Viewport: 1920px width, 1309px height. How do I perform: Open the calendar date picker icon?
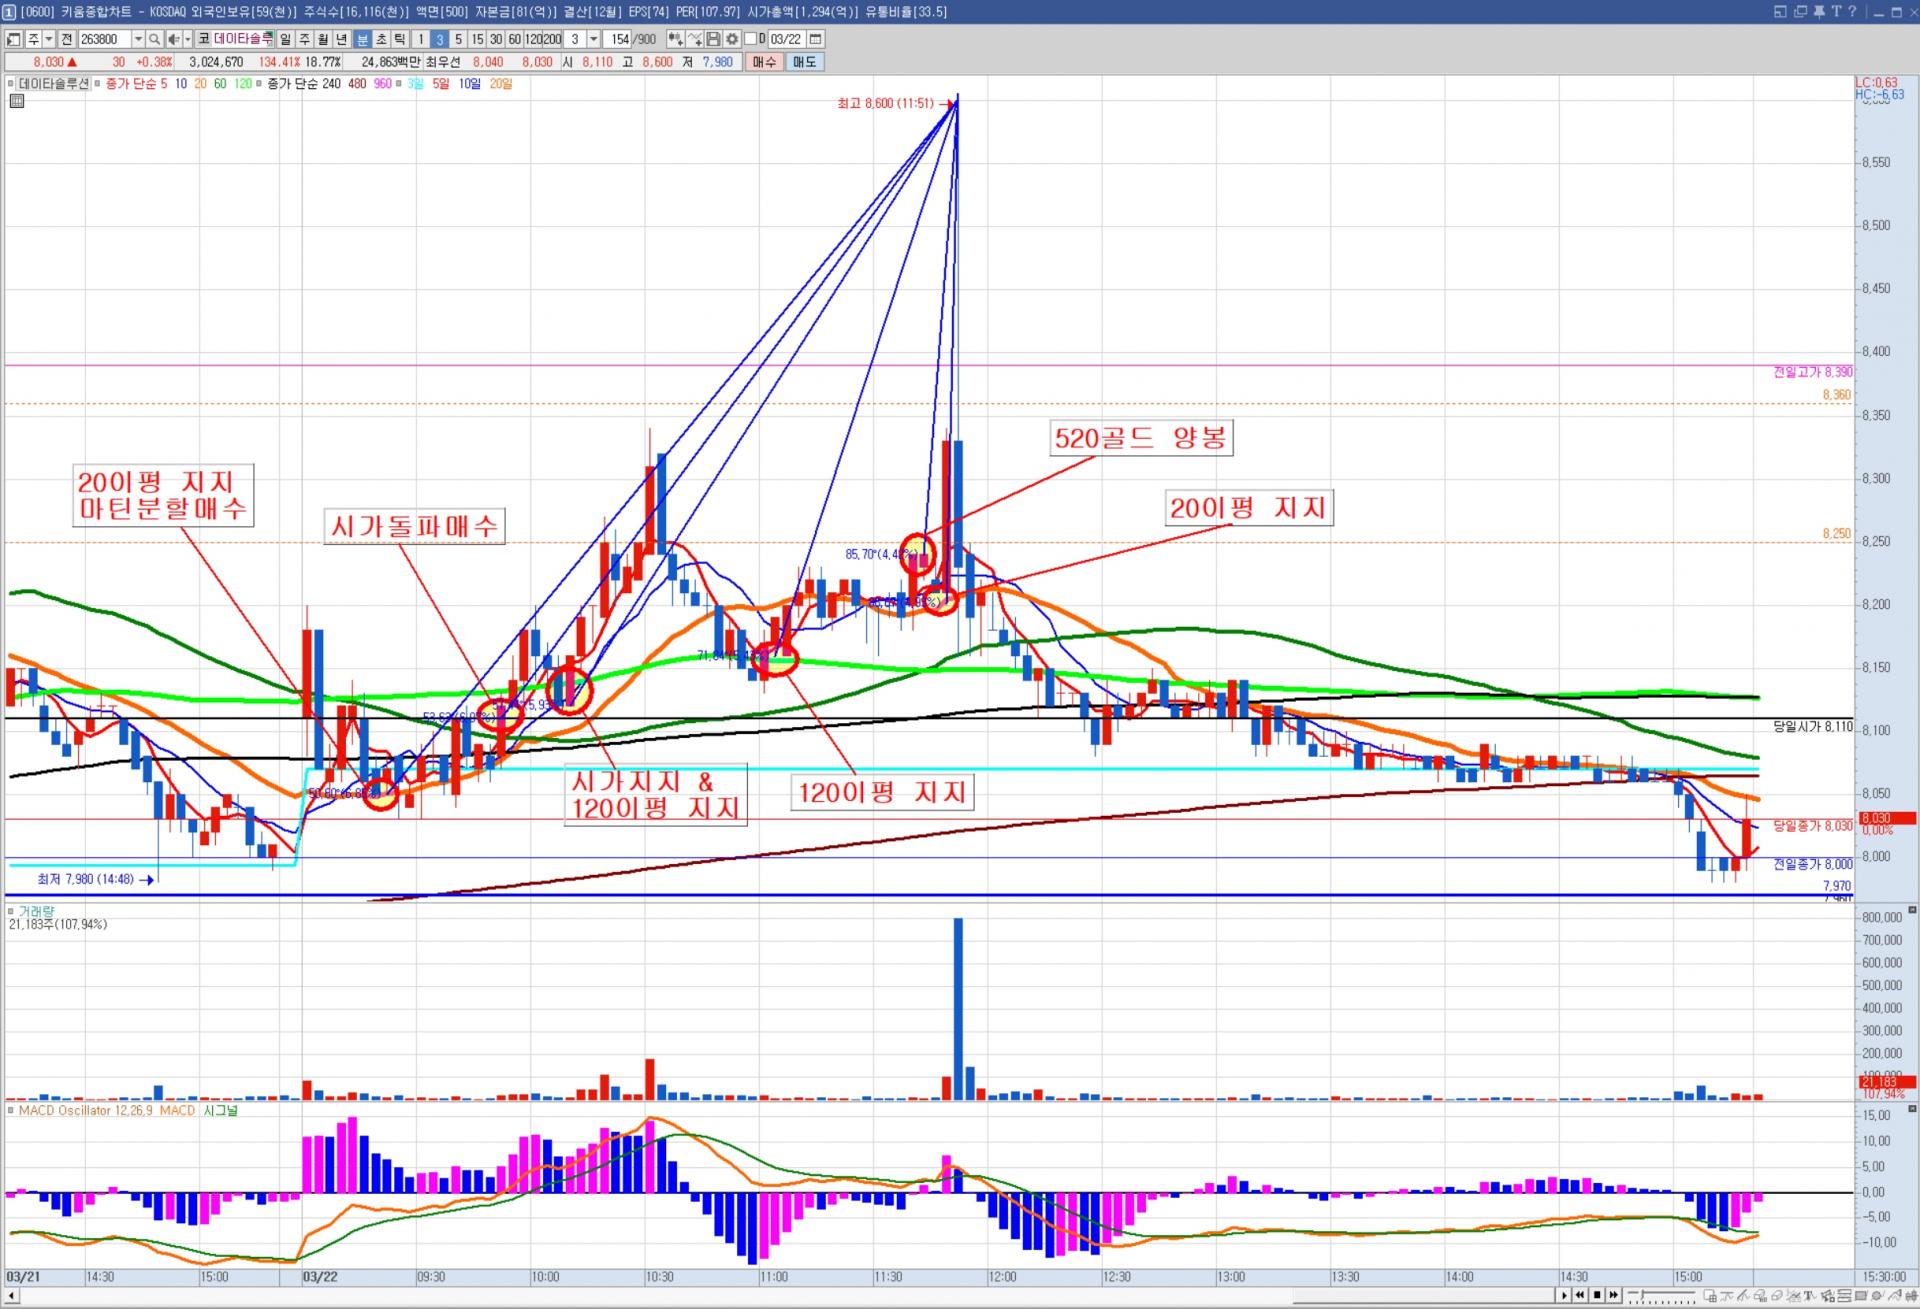tap(816, 39)
